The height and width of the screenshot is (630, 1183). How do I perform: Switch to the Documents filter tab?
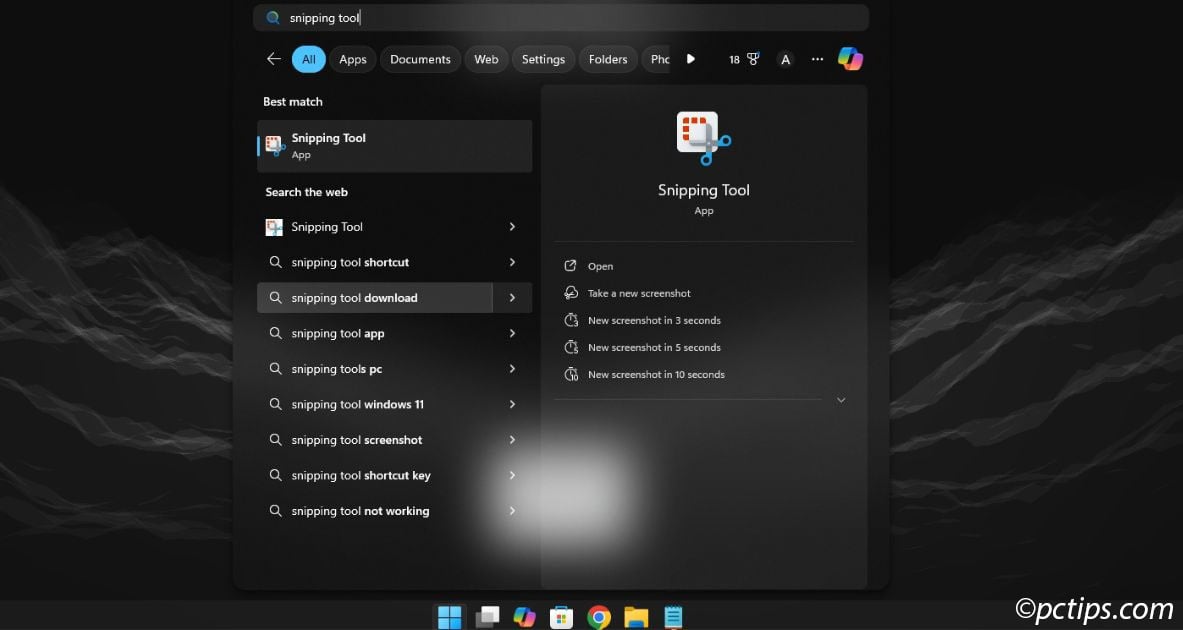coord(420,59)
